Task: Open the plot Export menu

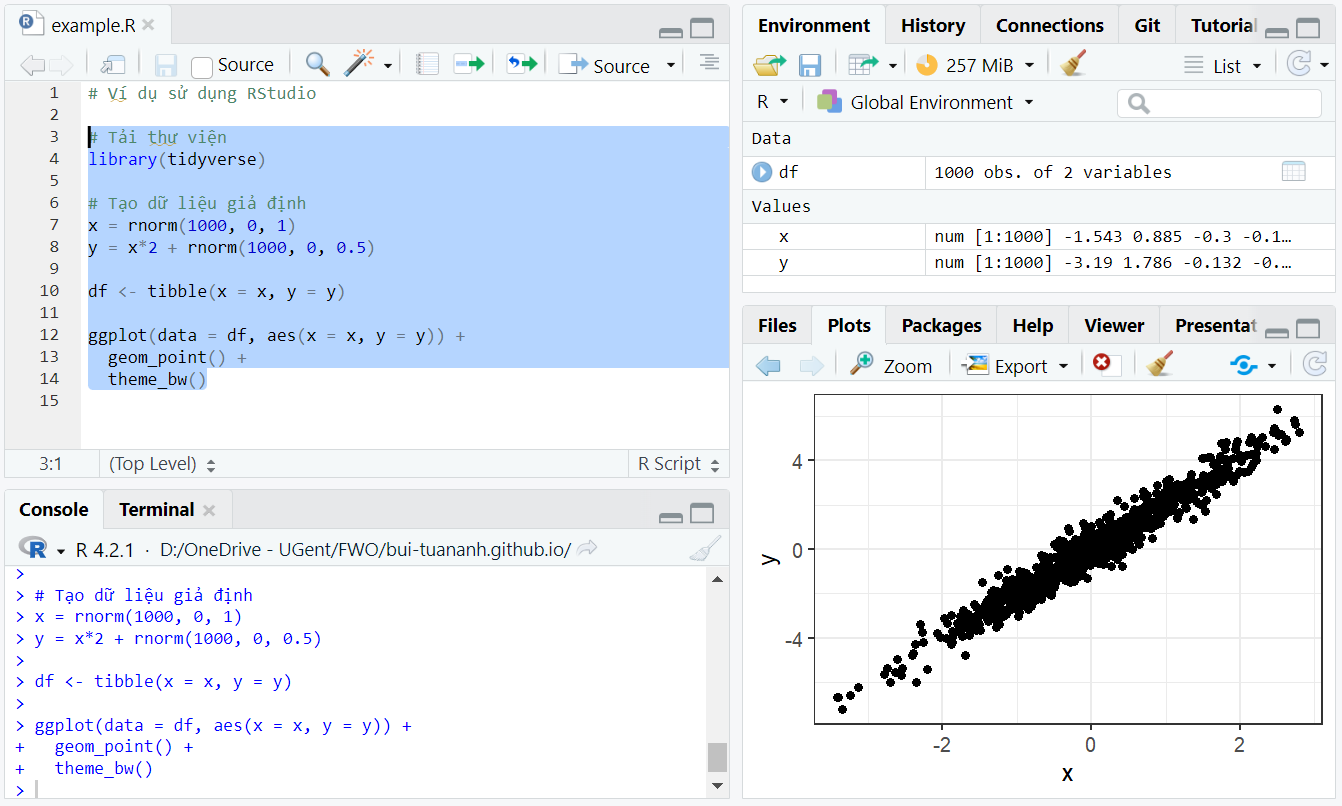Action: 1015,366
